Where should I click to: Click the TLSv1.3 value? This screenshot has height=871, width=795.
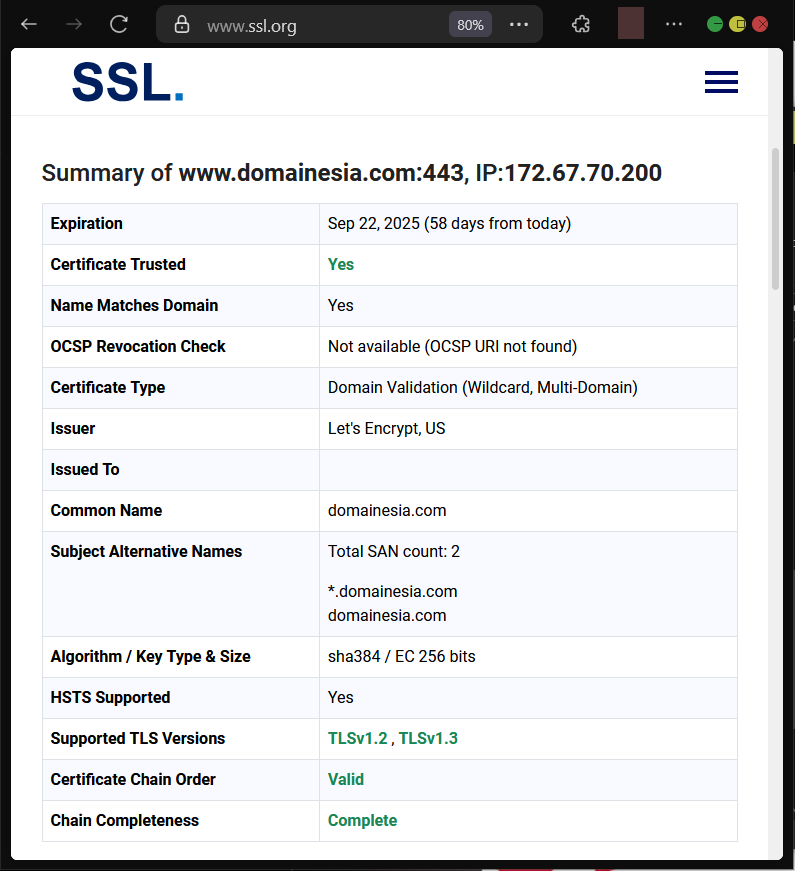pos(428,739)
